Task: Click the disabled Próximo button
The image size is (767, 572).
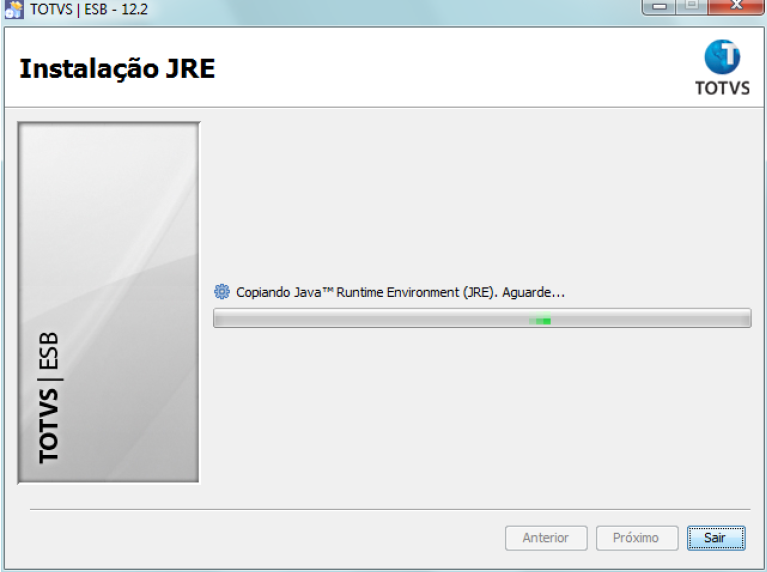Action: click(x=637, y=538)
